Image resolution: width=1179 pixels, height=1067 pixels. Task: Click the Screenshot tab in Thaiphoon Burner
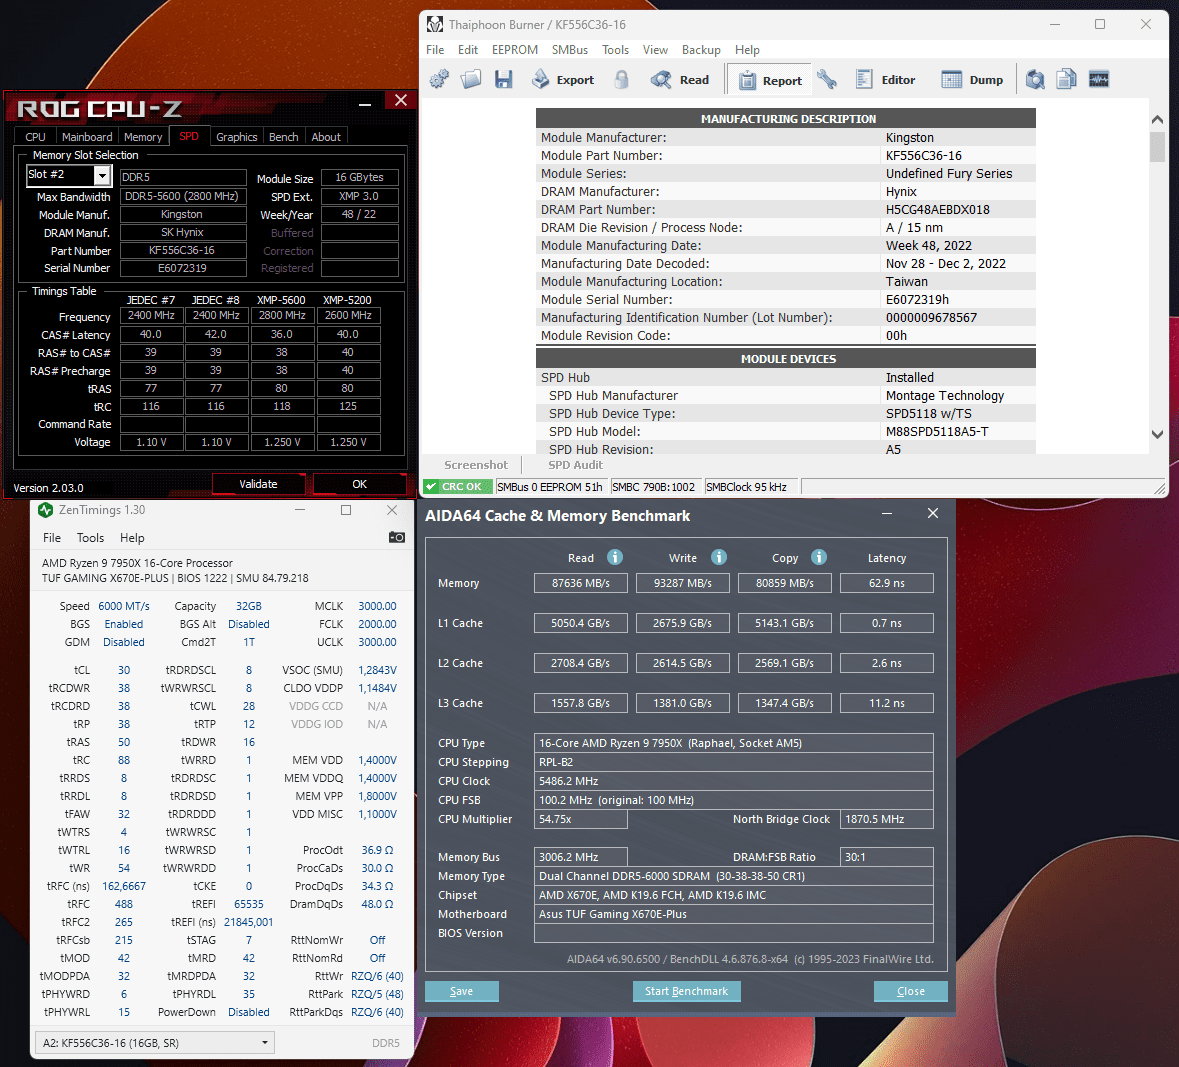[x=475, y=465]
